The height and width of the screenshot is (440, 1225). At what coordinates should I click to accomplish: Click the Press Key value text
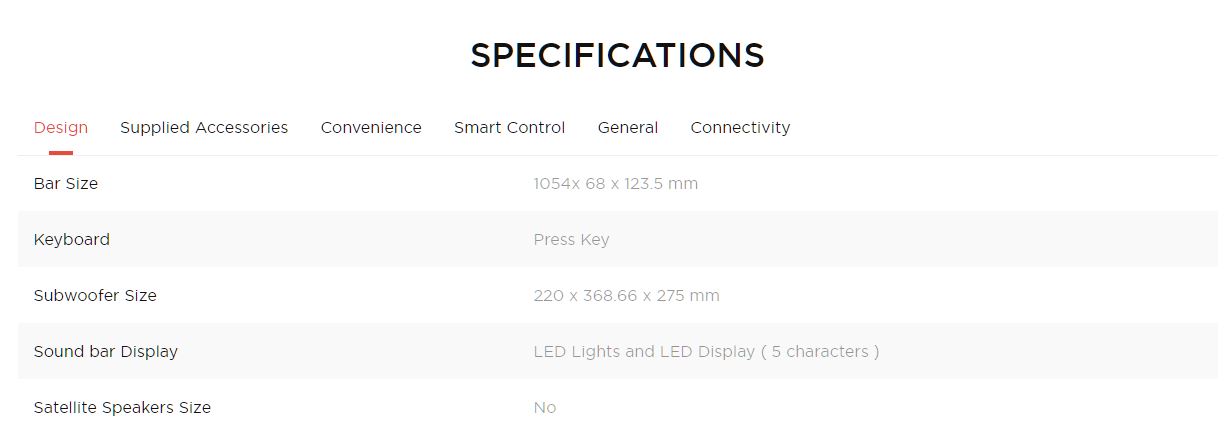click(571, 240)
